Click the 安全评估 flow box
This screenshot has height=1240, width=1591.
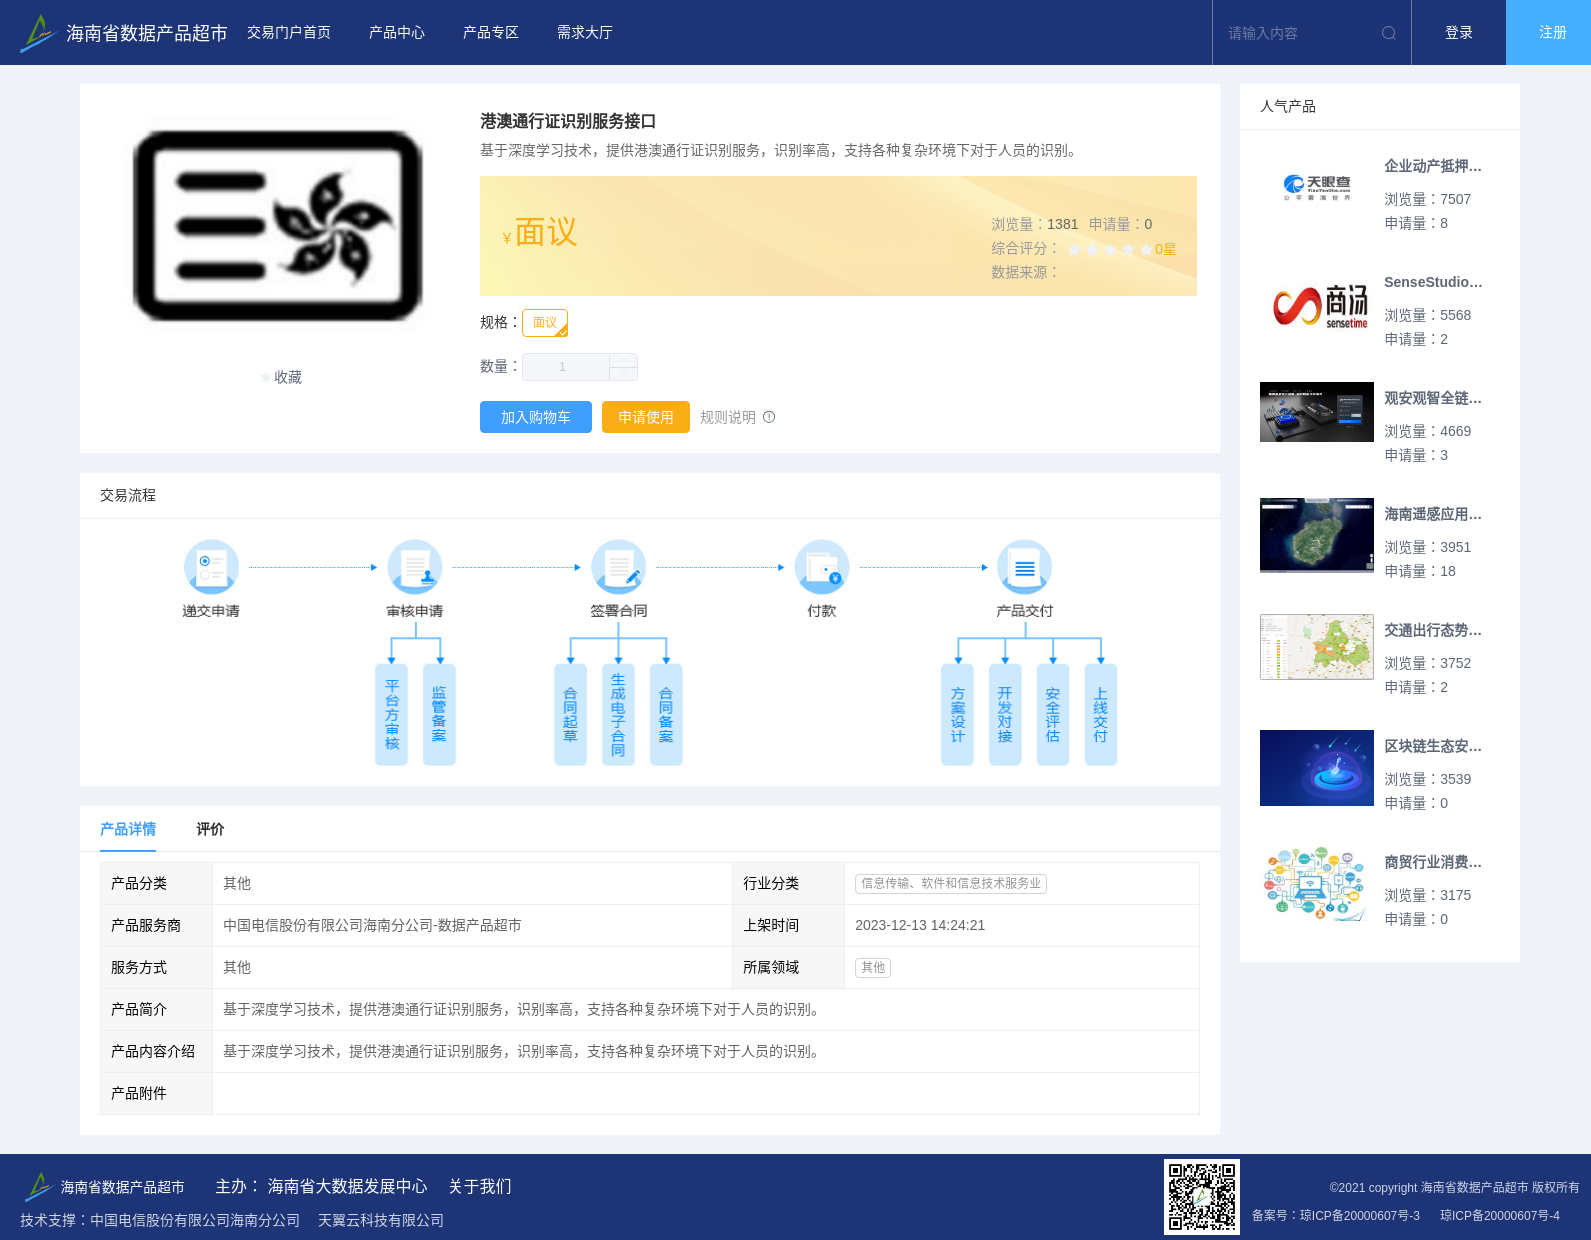point(1053,715)
